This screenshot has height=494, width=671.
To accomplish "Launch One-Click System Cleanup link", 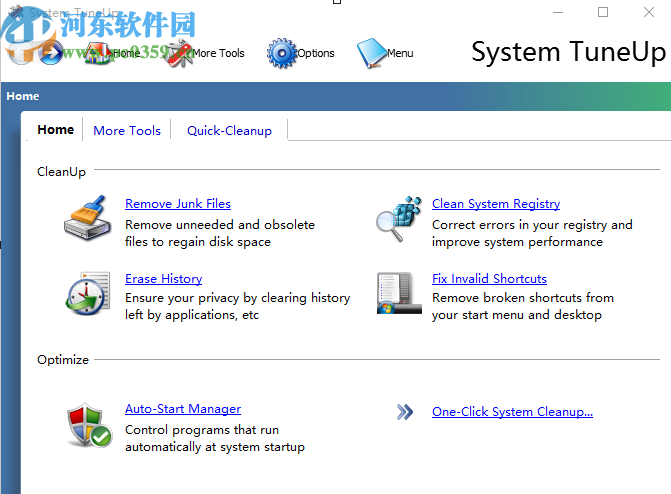I will [x=512, y=412].
